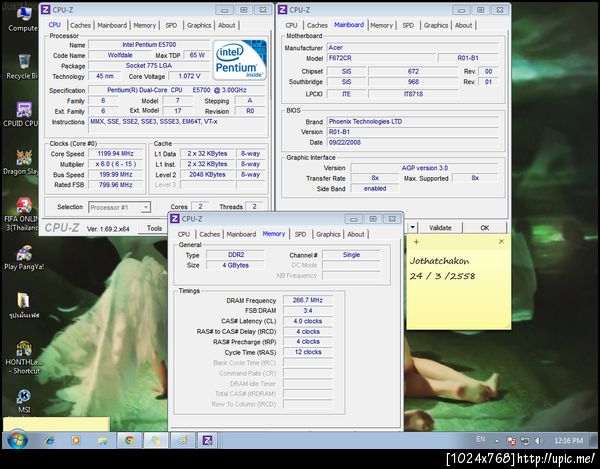Click the Intel Pentium inside logo

240,60
